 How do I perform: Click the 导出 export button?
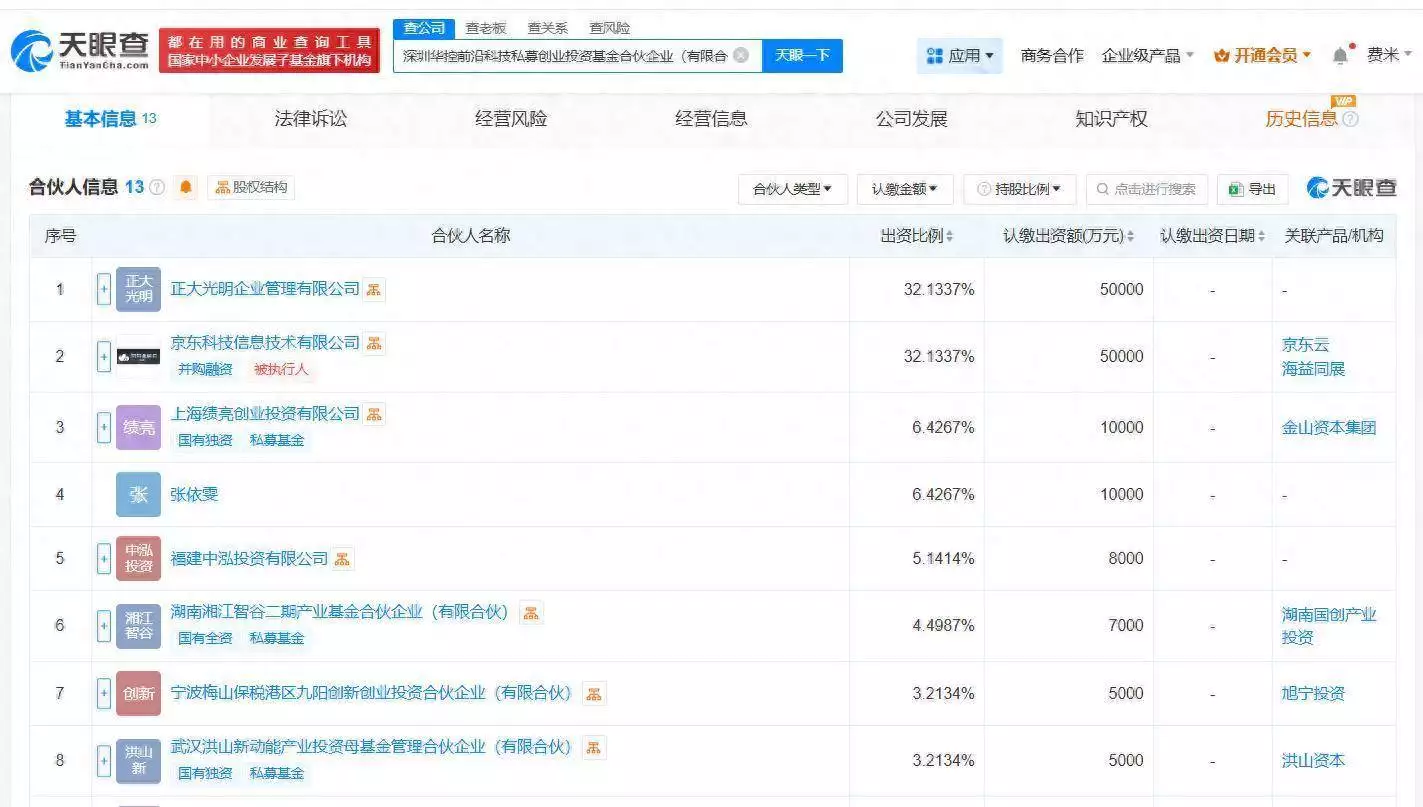(x=1252, y=189)
